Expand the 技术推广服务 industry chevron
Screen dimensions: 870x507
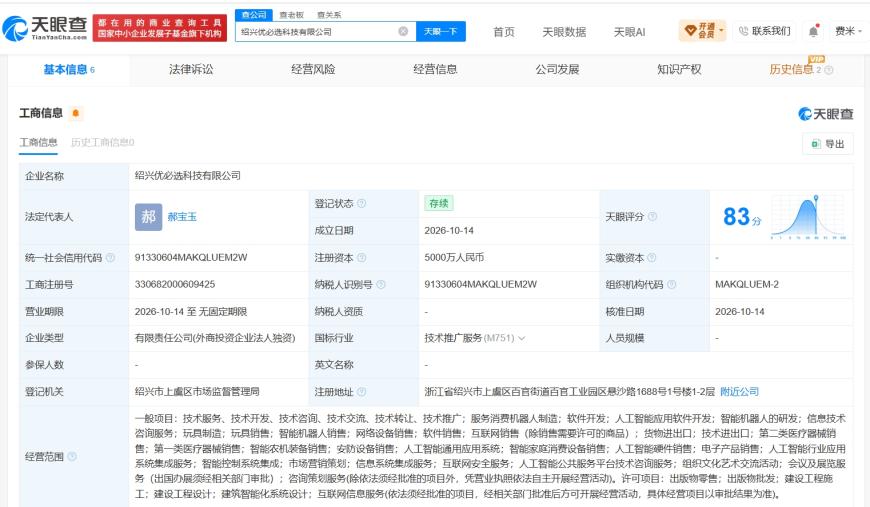coord(522,338)
